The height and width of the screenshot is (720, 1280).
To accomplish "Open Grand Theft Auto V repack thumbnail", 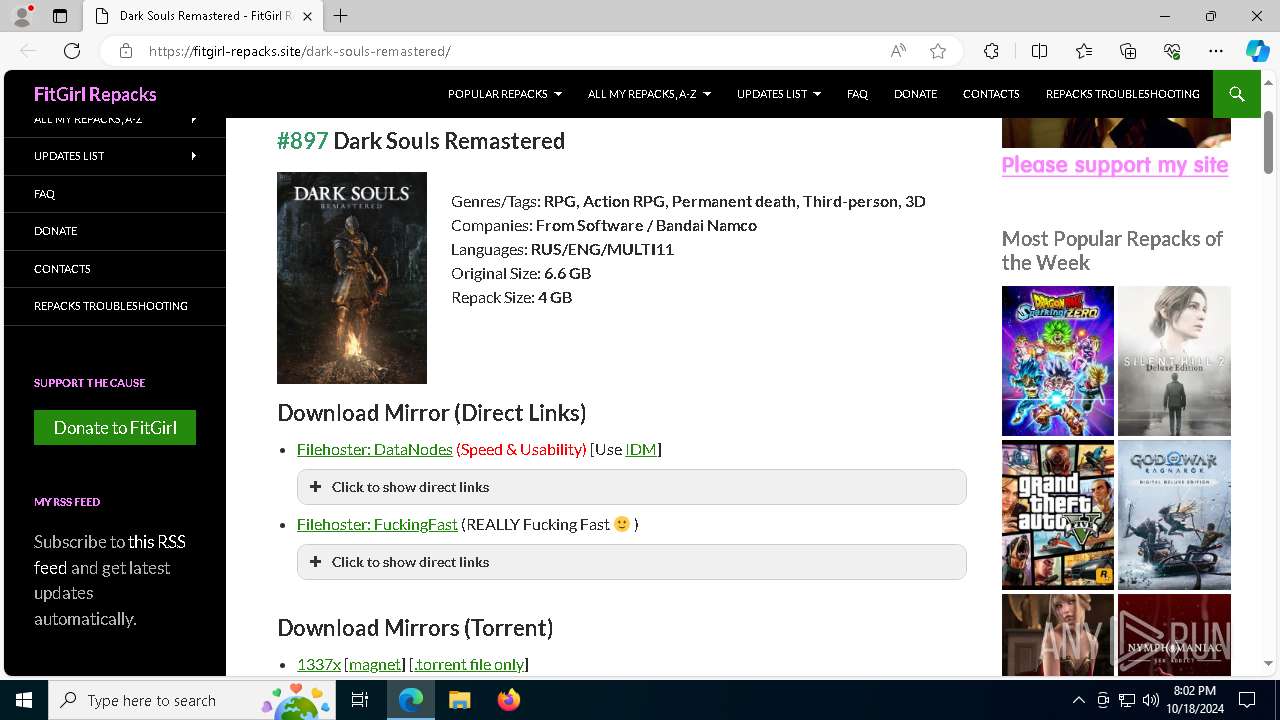I will click(x=1058, y=515).
